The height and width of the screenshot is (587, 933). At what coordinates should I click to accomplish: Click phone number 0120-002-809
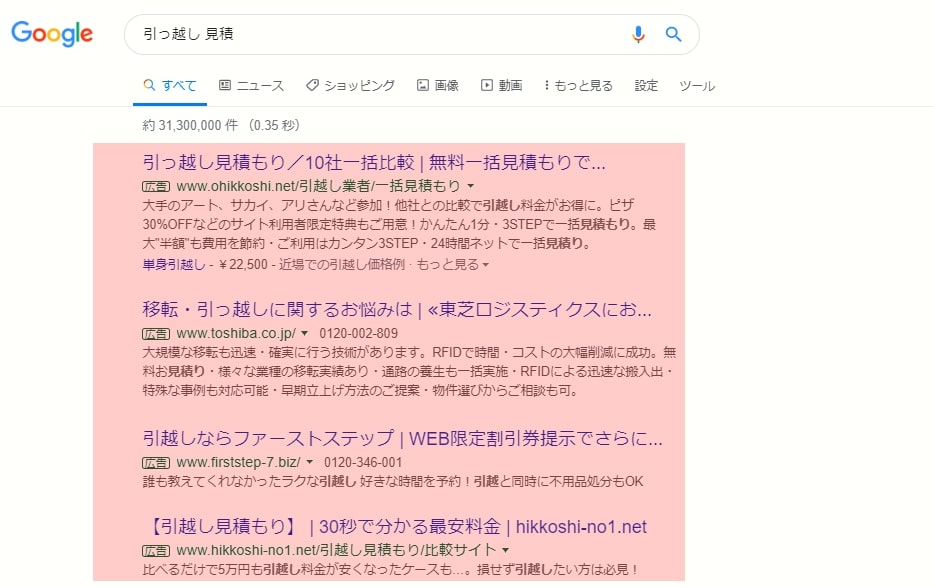(358, 334)
